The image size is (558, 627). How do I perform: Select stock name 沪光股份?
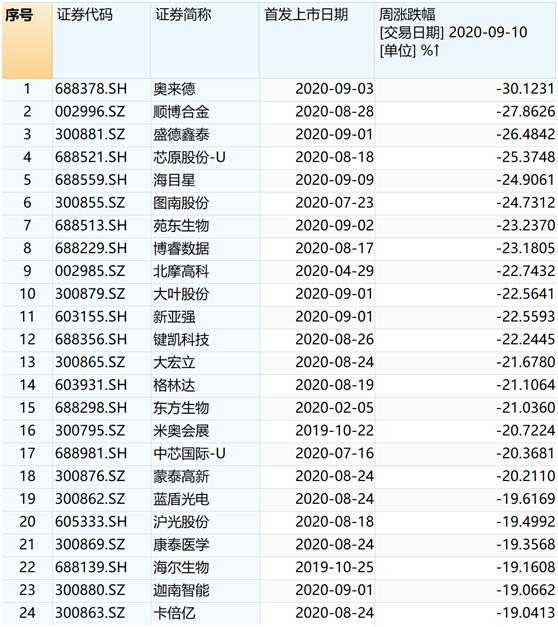[x=181, y=522]
